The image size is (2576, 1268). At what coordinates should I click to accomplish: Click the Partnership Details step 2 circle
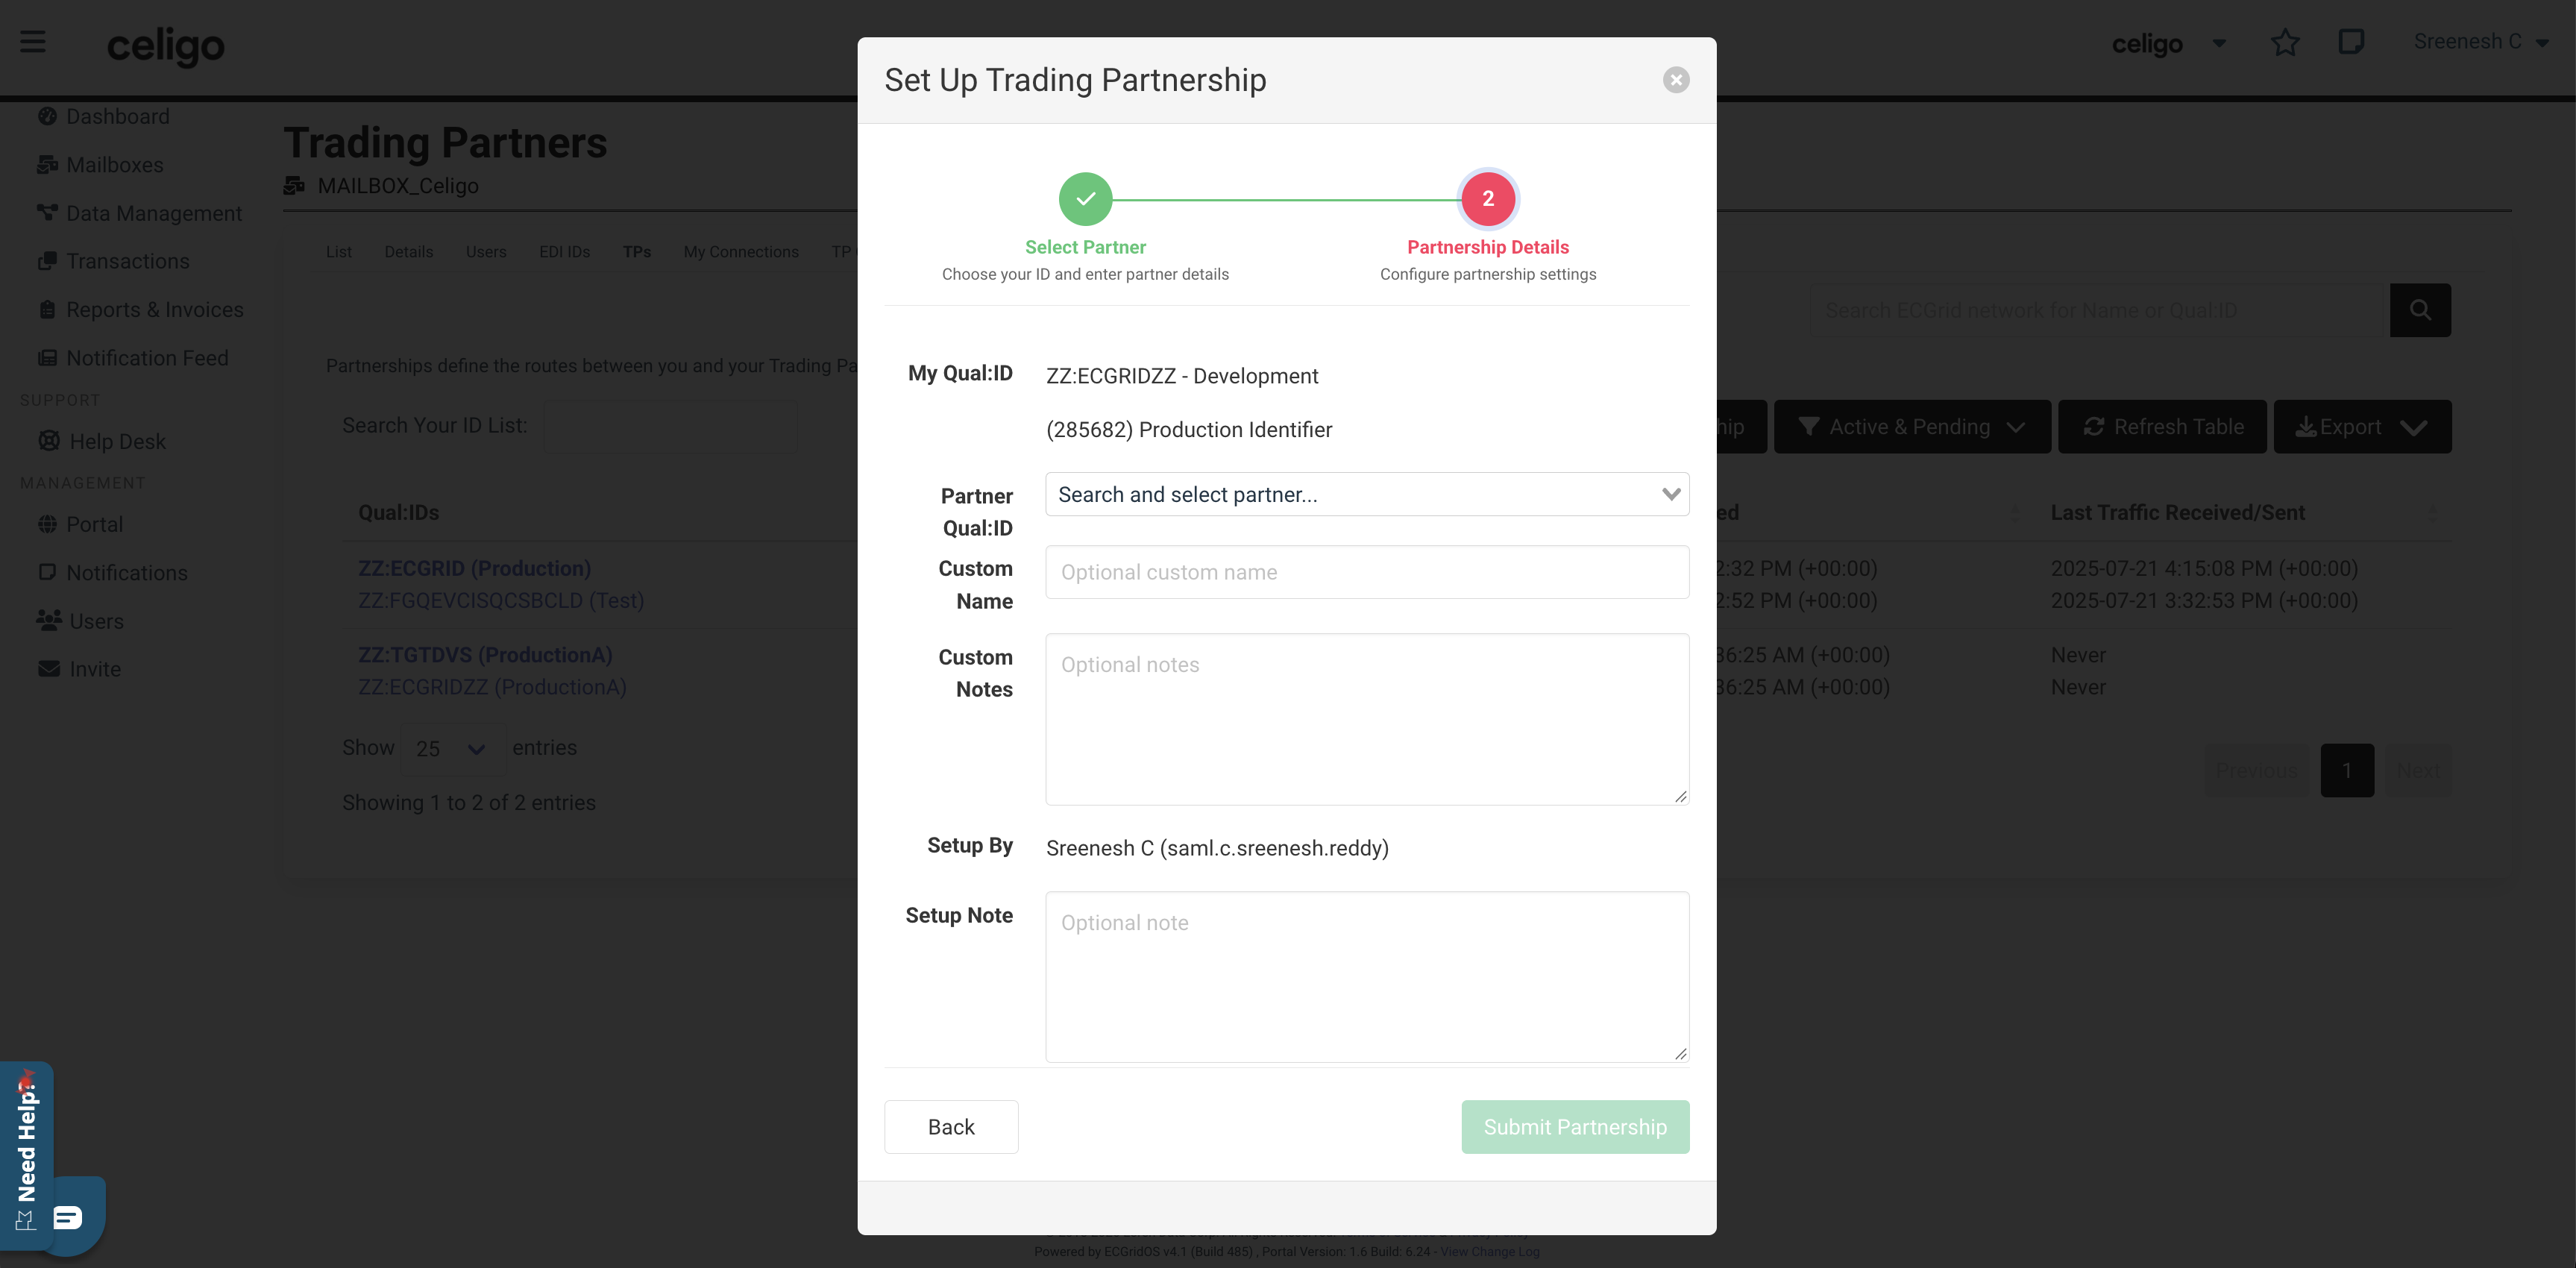coord(1488,199)
